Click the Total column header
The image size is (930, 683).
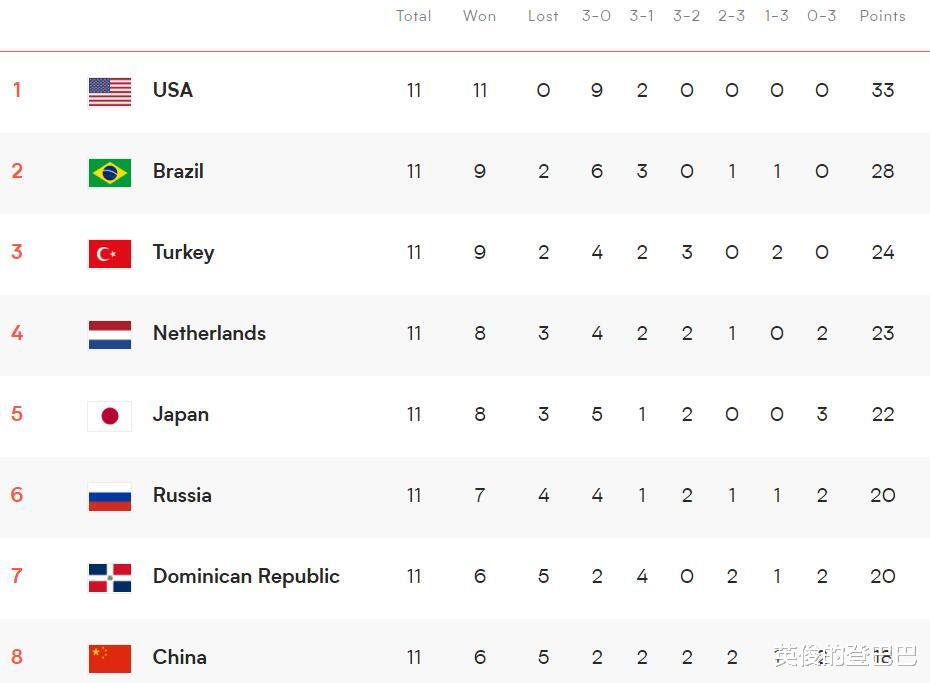point(413,16)
